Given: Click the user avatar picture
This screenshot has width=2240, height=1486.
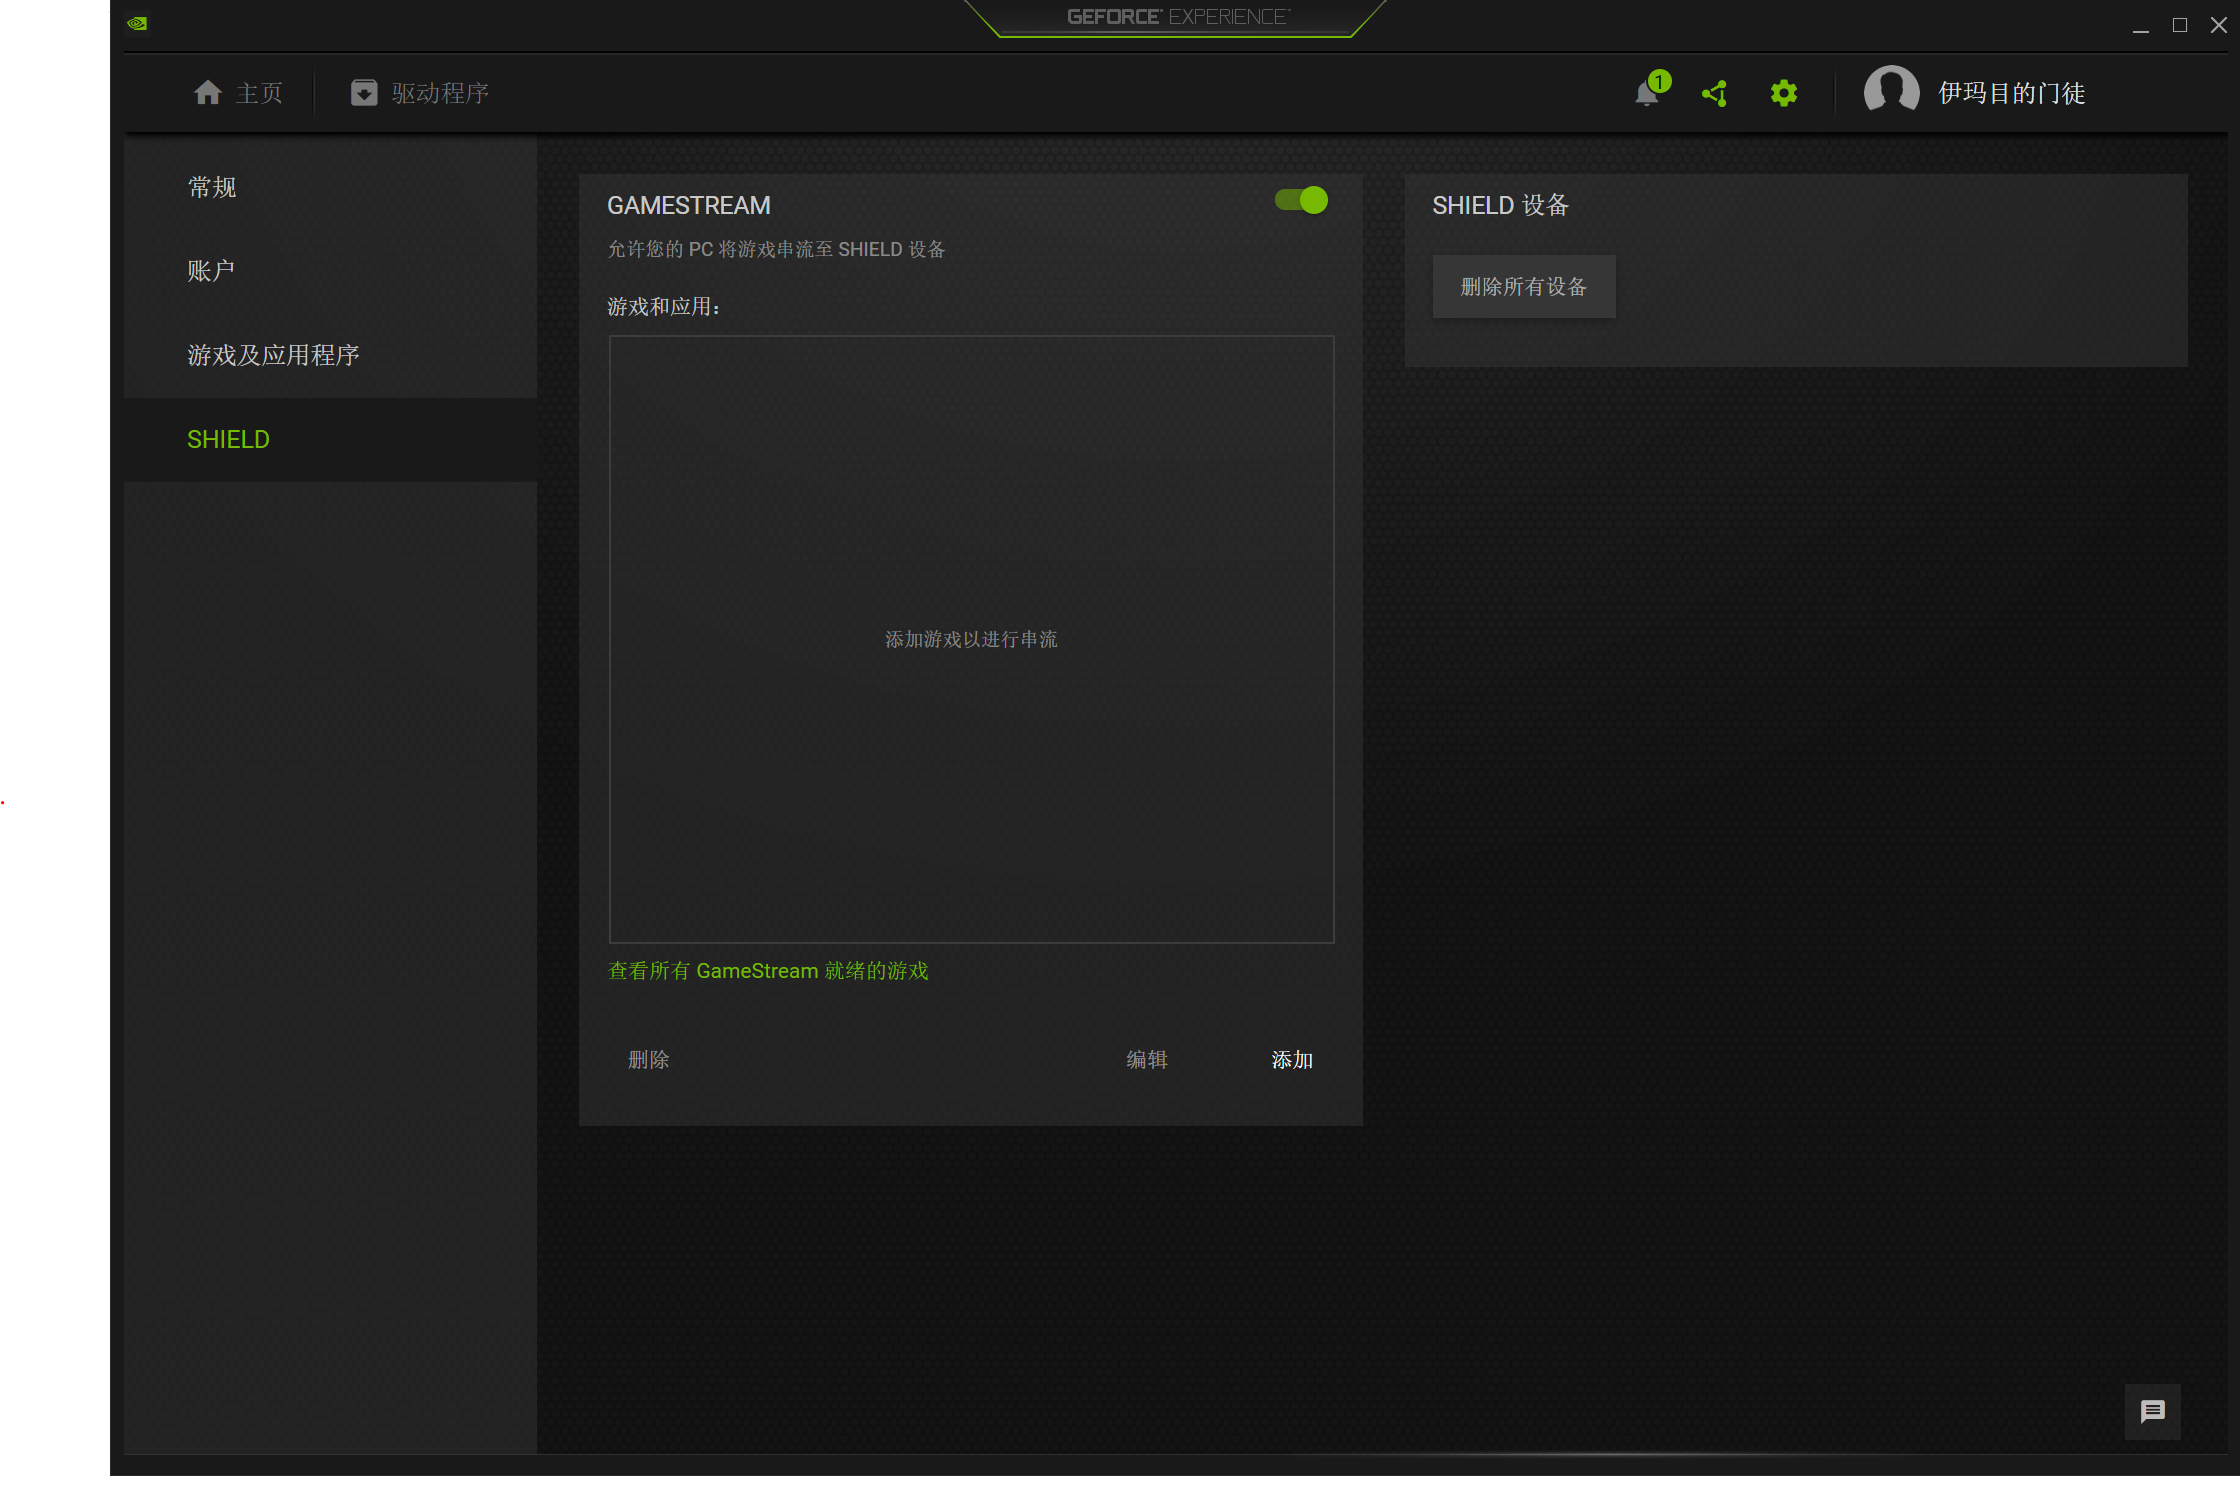Looking at the screenshot, I should coord(1890,92).
